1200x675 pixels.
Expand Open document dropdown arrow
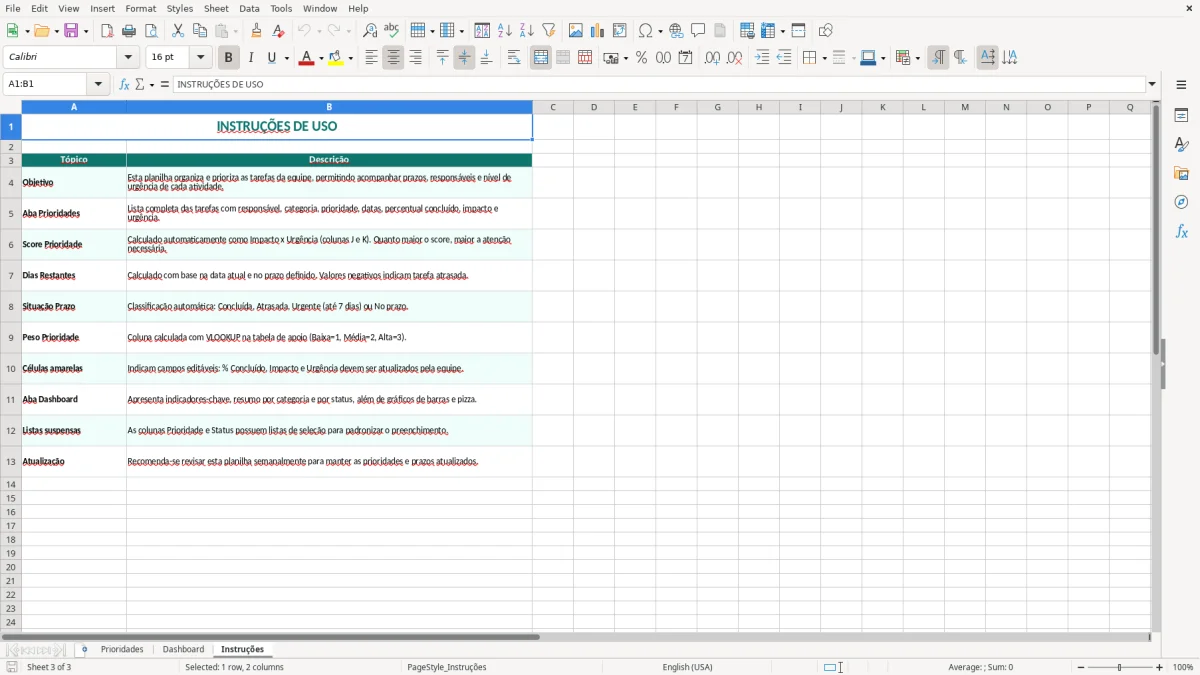[56, 31]
